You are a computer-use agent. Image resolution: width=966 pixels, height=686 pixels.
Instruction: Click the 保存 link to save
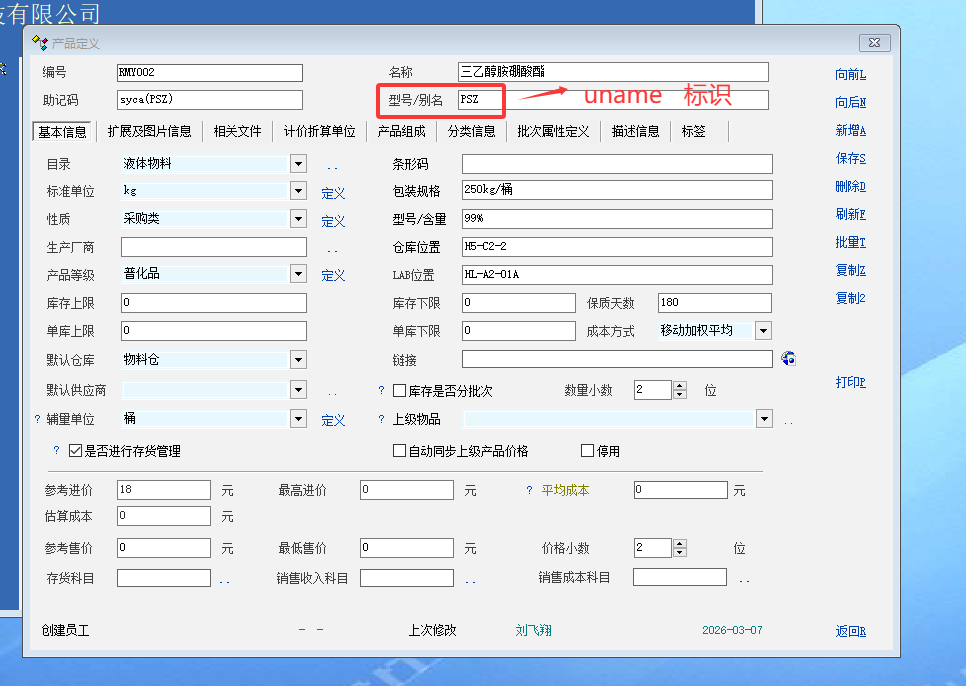(x=850, y=158)
